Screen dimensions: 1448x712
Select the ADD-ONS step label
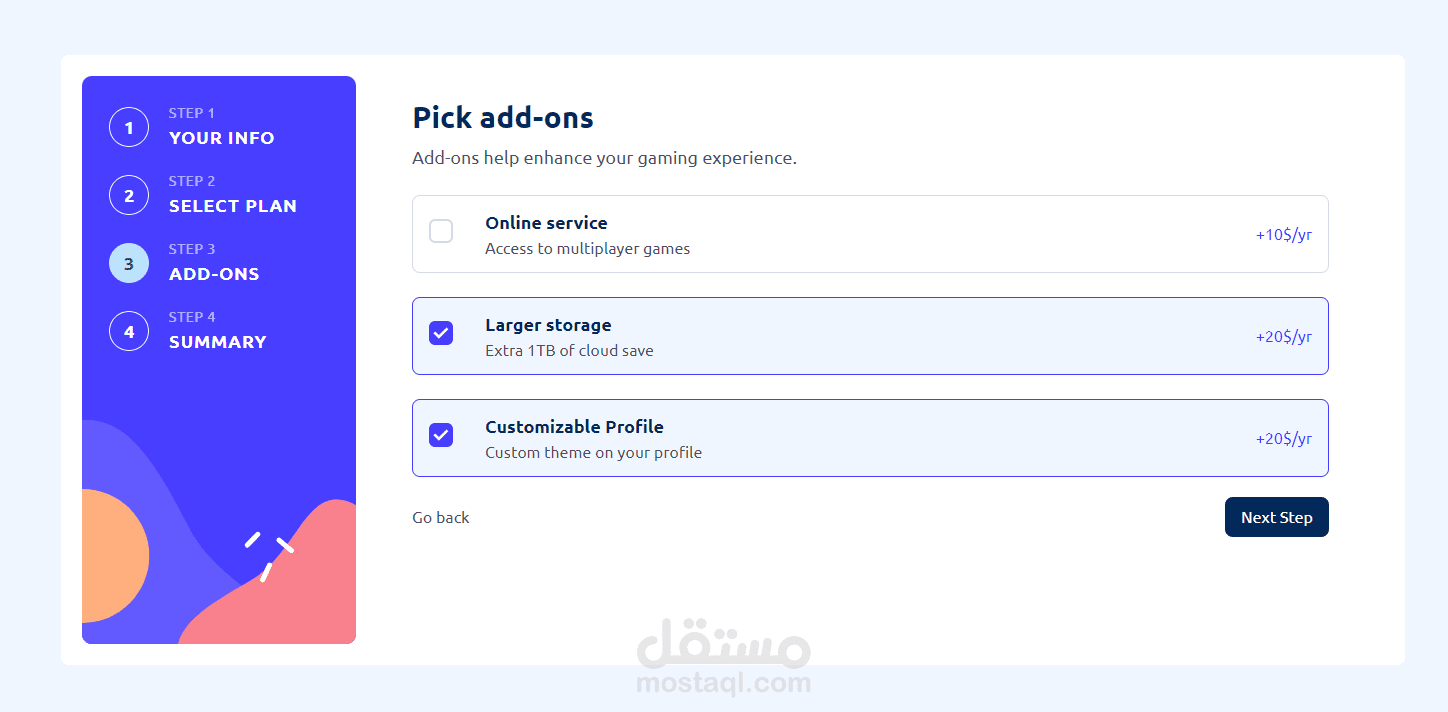click(x=214, y=274)
